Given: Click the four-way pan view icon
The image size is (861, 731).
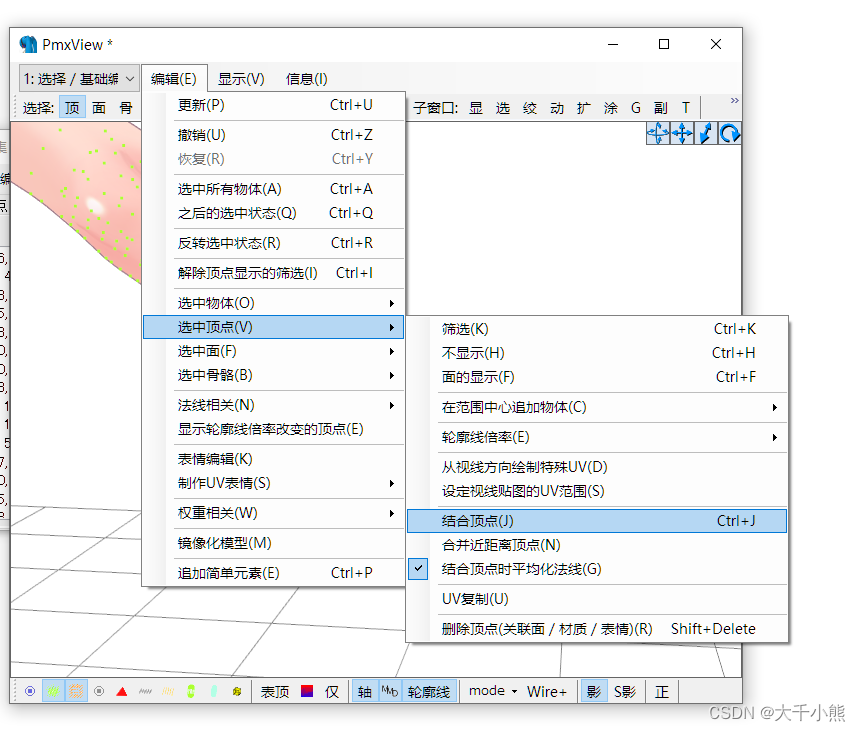Looking at the screenshot, I should [684, 133].
